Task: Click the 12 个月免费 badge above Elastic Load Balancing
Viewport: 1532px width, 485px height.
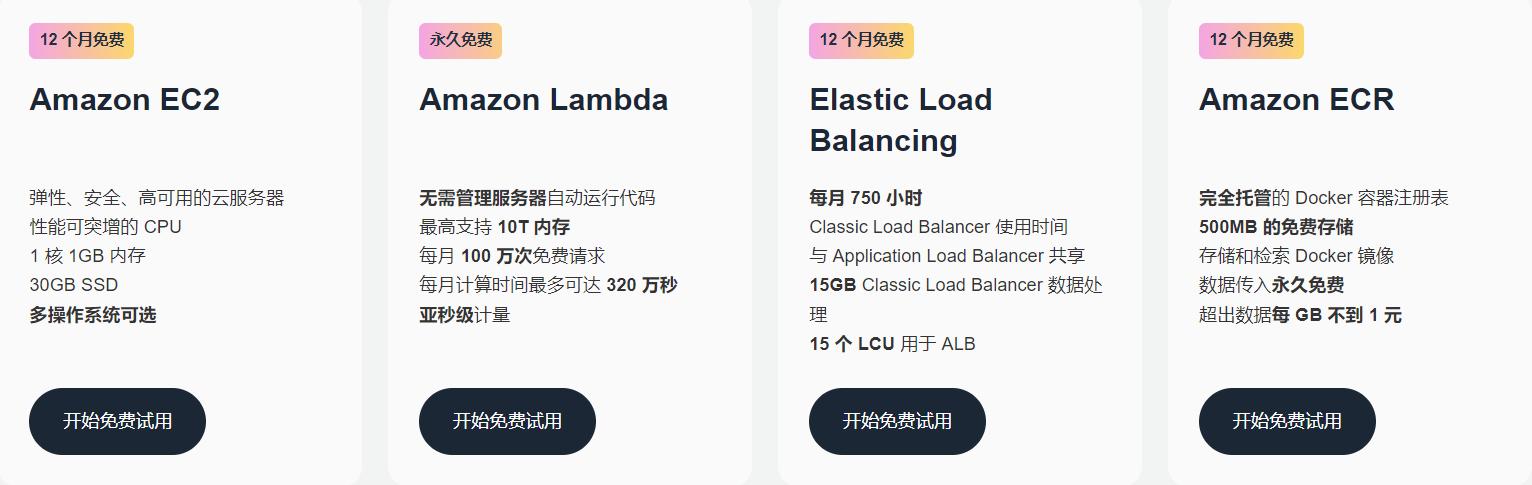Action: (861, 41)
